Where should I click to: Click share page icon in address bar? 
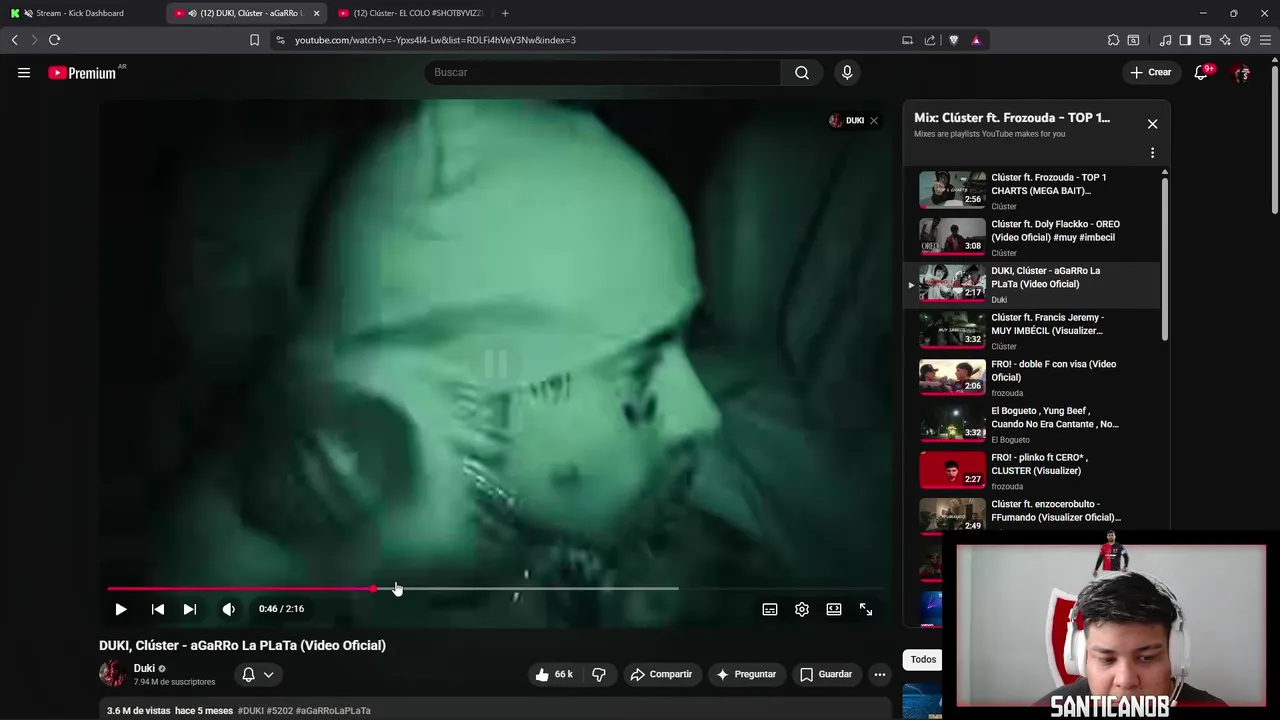930,40
